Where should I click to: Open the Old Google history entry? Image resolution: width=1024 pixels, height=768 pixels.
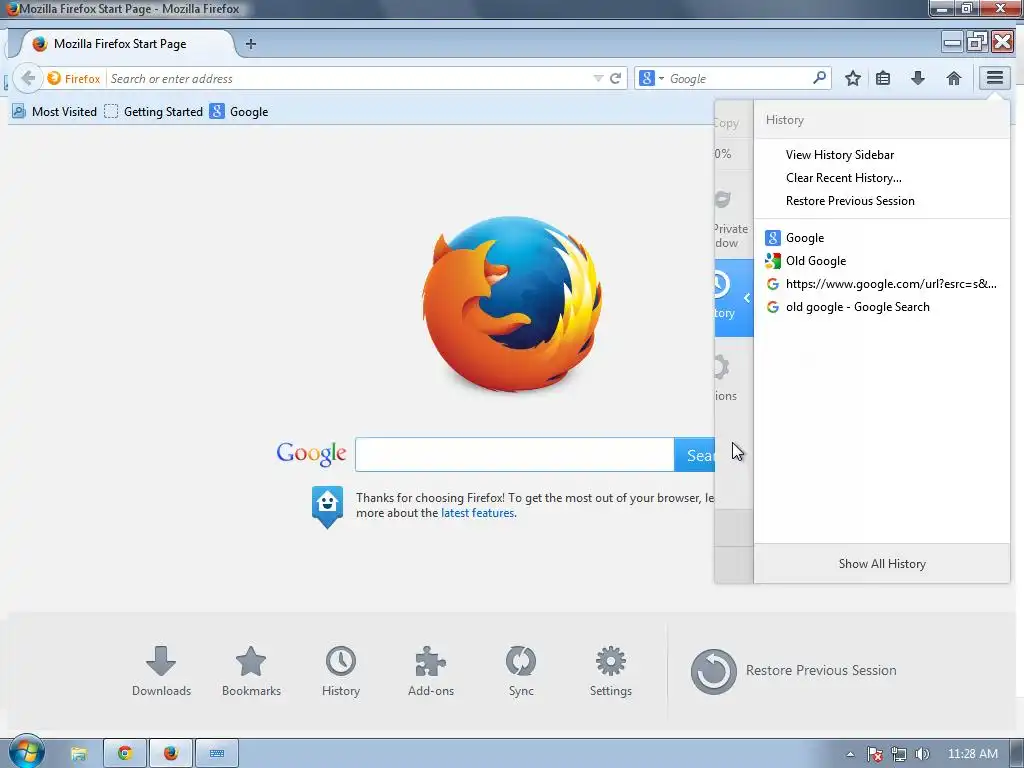(882, 261)
